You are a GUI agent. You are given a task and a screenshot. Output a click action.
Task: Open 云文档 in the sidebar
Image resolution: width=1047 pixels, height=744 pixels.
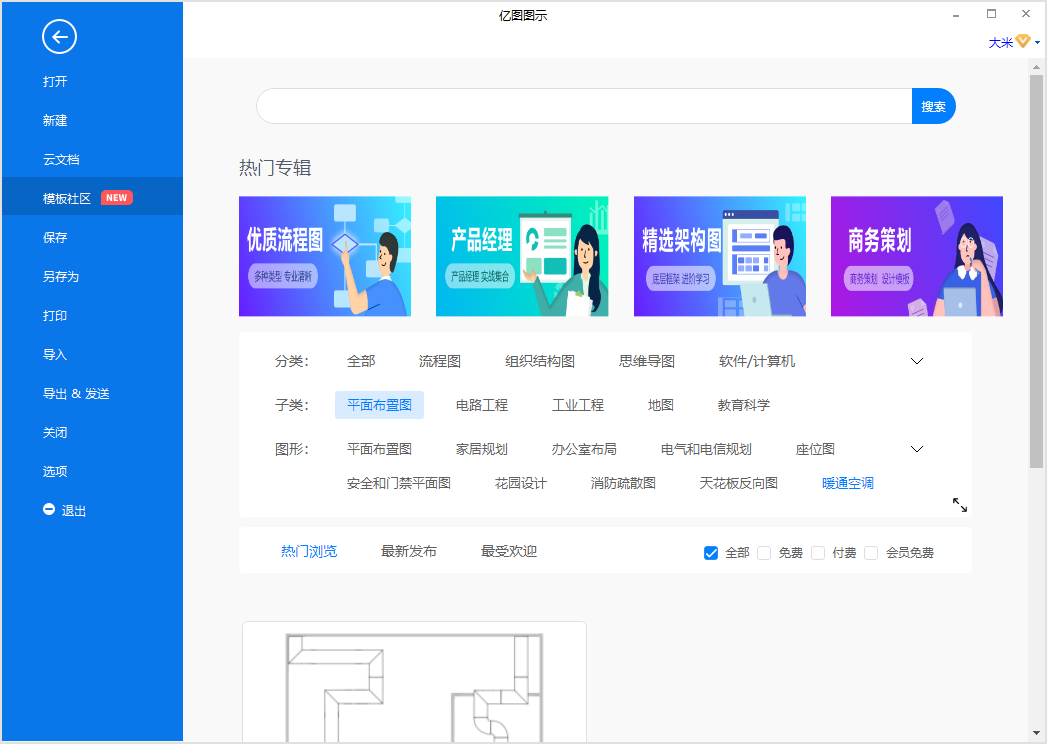click(61, 160)
